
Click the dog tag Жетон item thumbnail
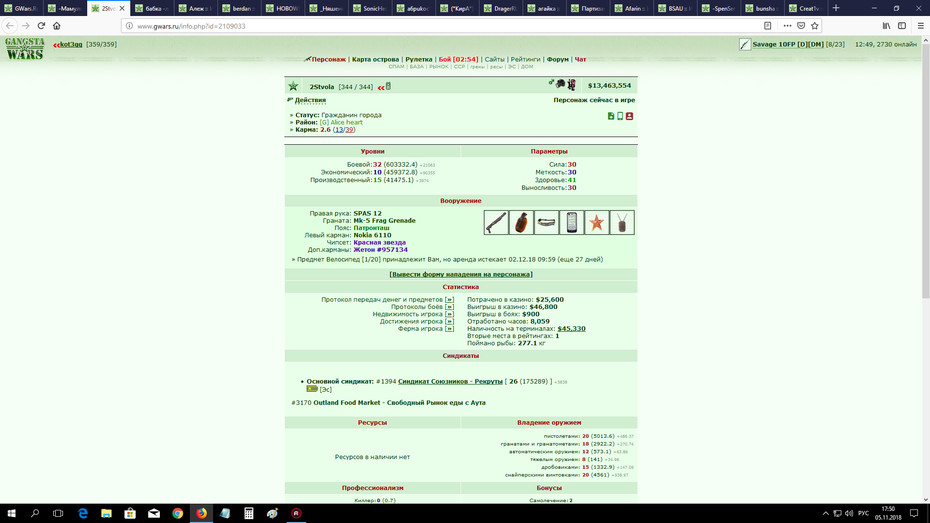coord(622,222)
